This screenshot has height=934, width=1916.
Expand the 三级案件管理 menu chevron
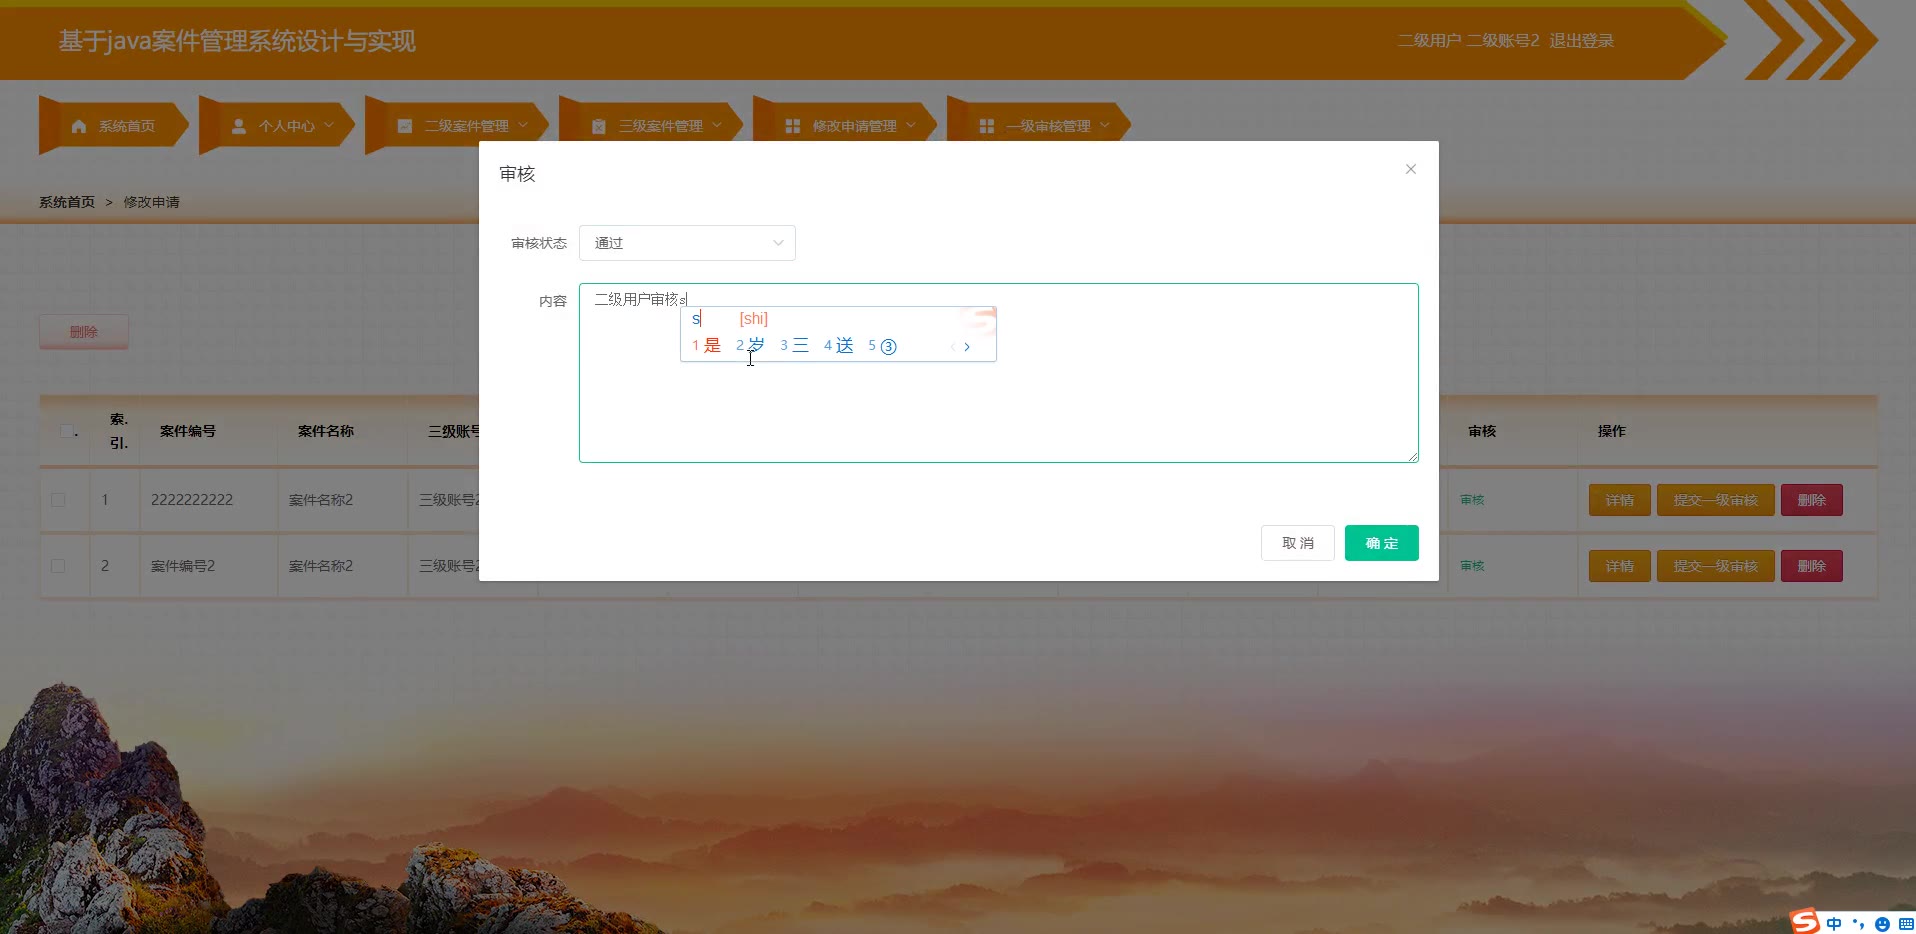click(x=717, y=125)
